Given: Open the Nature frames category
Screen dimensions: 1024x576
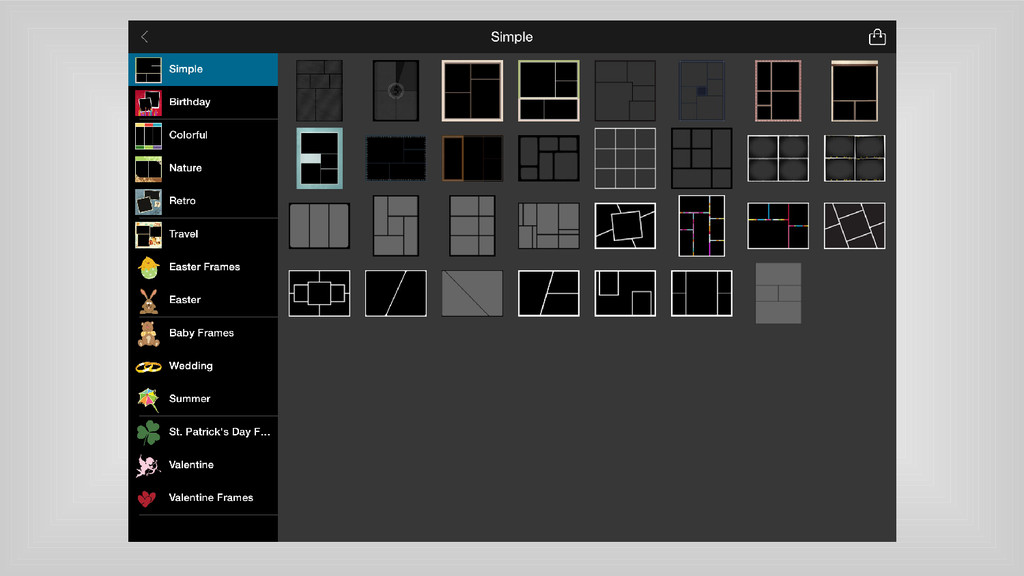Looking at the screenshot, I should click(x=203, y=168).
